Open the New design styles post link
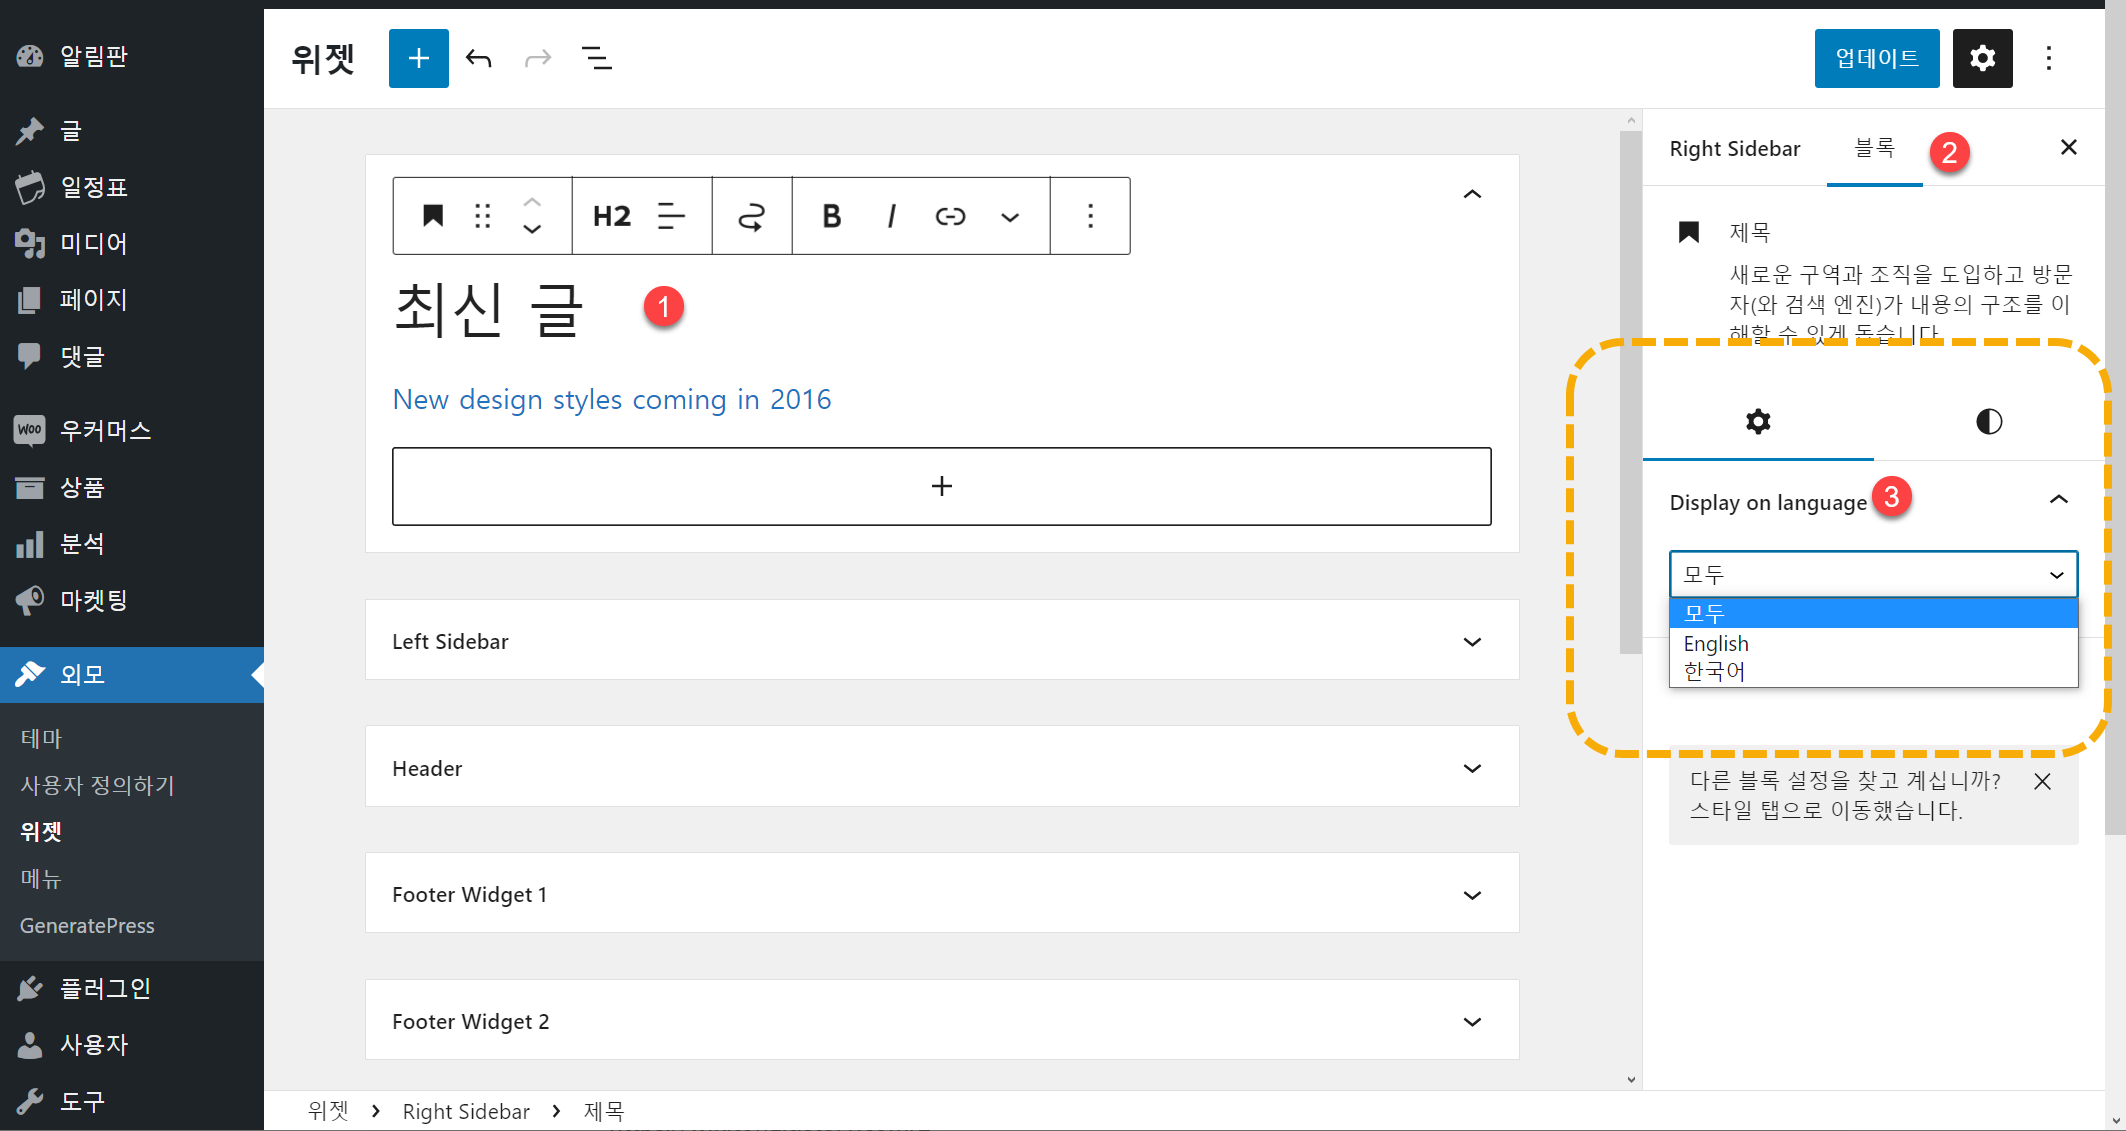This screenshot has height=1131, width=2126. (611, 399)
